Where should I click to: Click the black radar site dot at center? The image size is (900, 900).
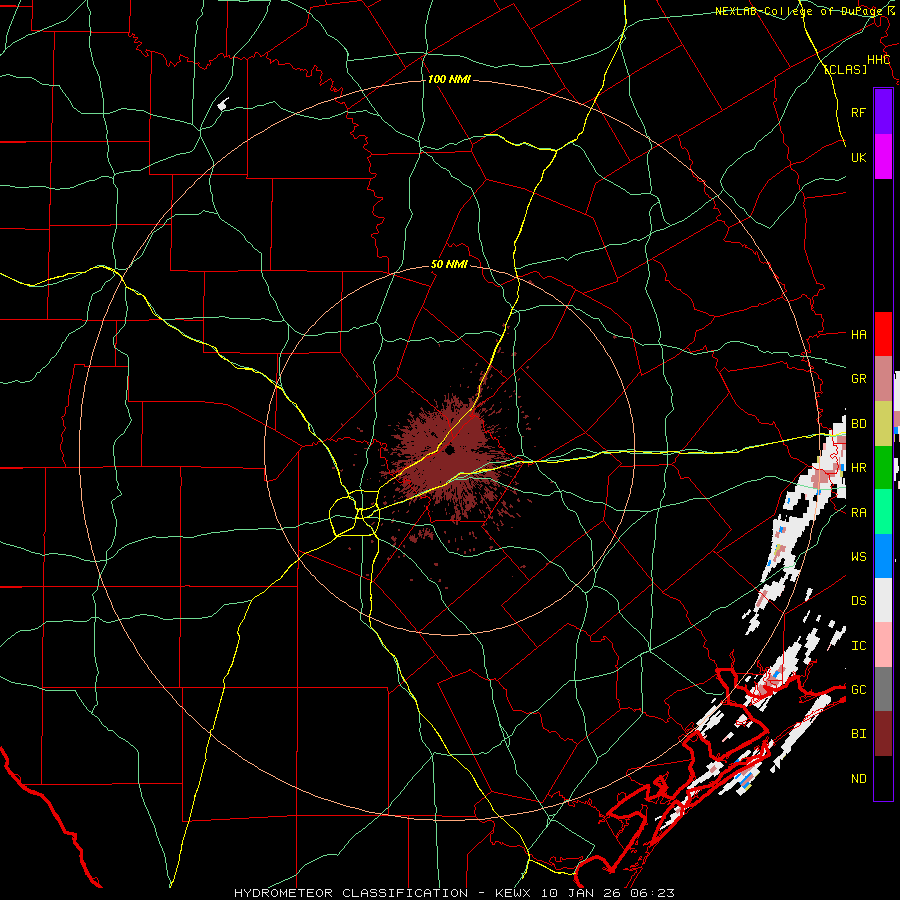click(449, 450)
